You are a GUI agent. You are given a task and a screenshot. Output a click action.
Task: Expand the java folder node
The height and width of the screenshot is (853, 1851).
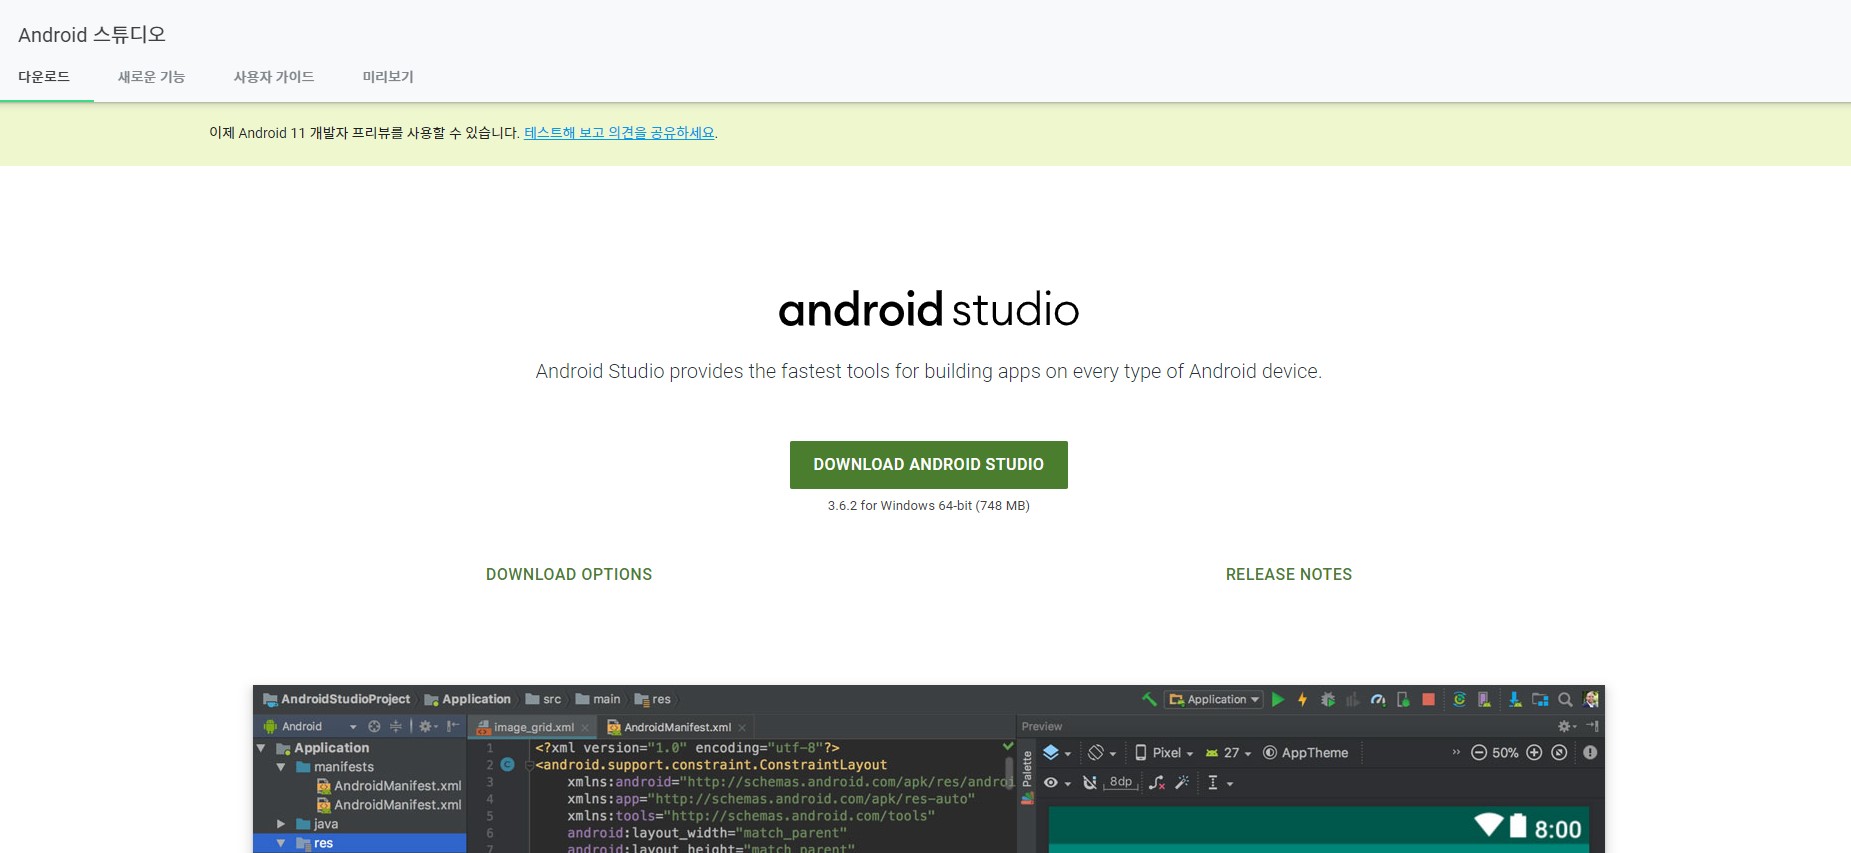281,824
